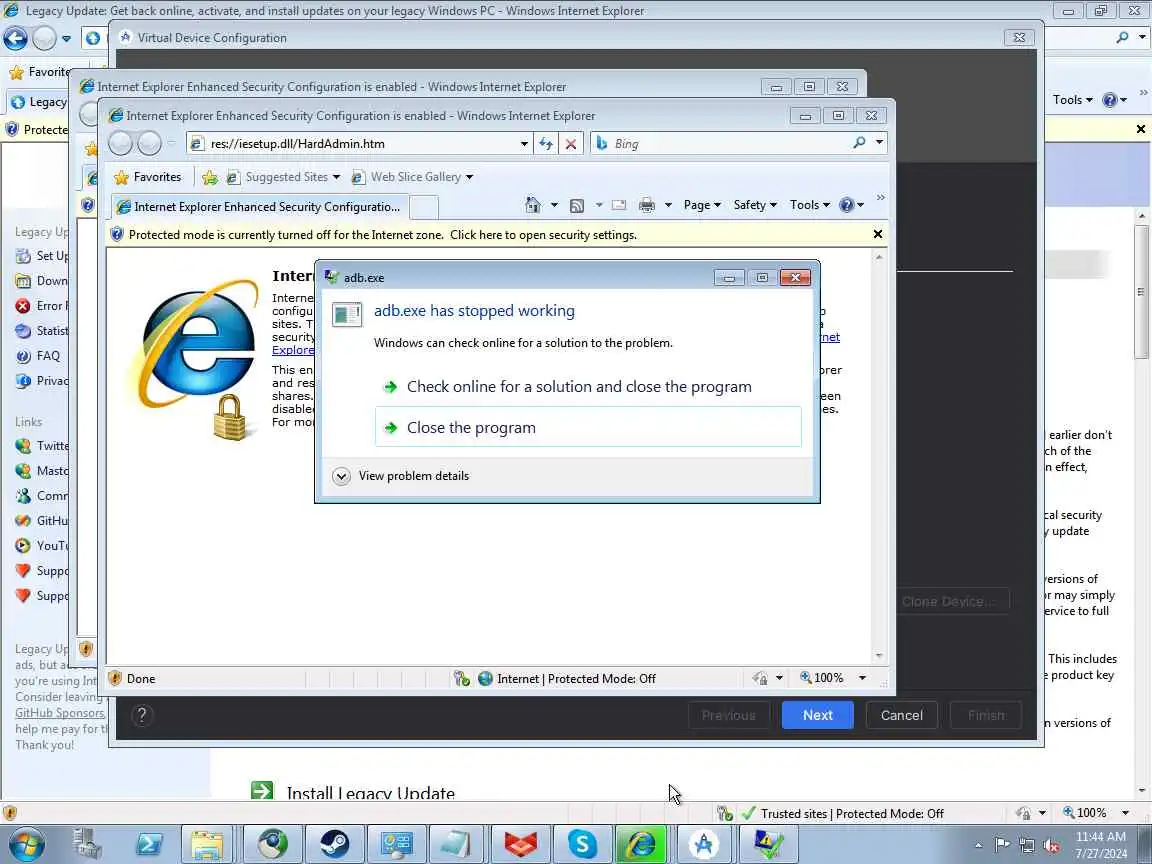
Task: Expand 'View problem details' chevron
Action: pos(341,476)
